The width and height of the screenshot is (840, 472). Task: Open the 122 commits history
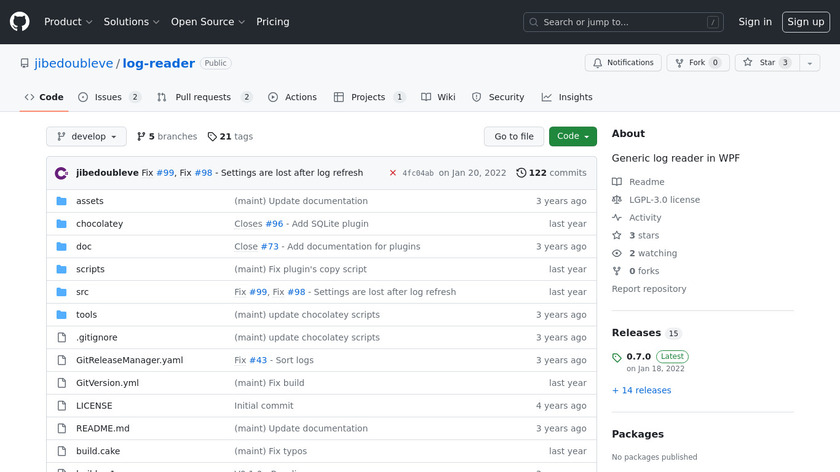click(x=551, y=173)
